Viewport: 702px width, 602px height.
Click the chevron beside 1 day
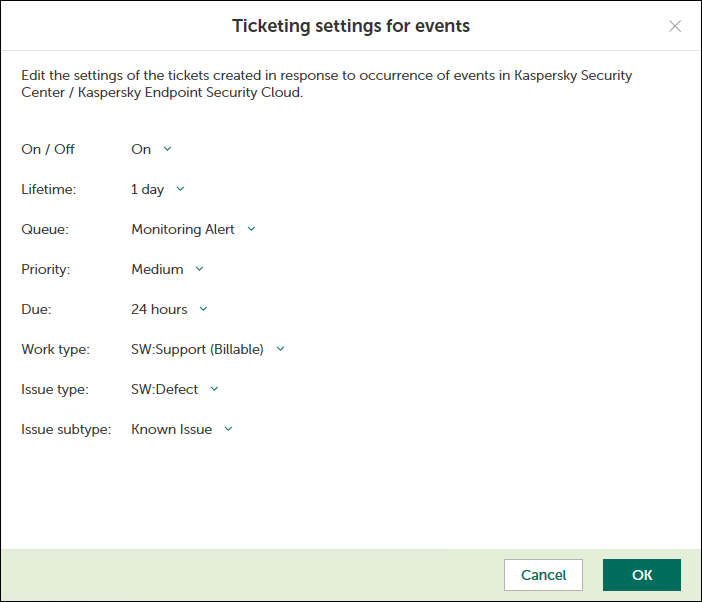click(180, 189)
